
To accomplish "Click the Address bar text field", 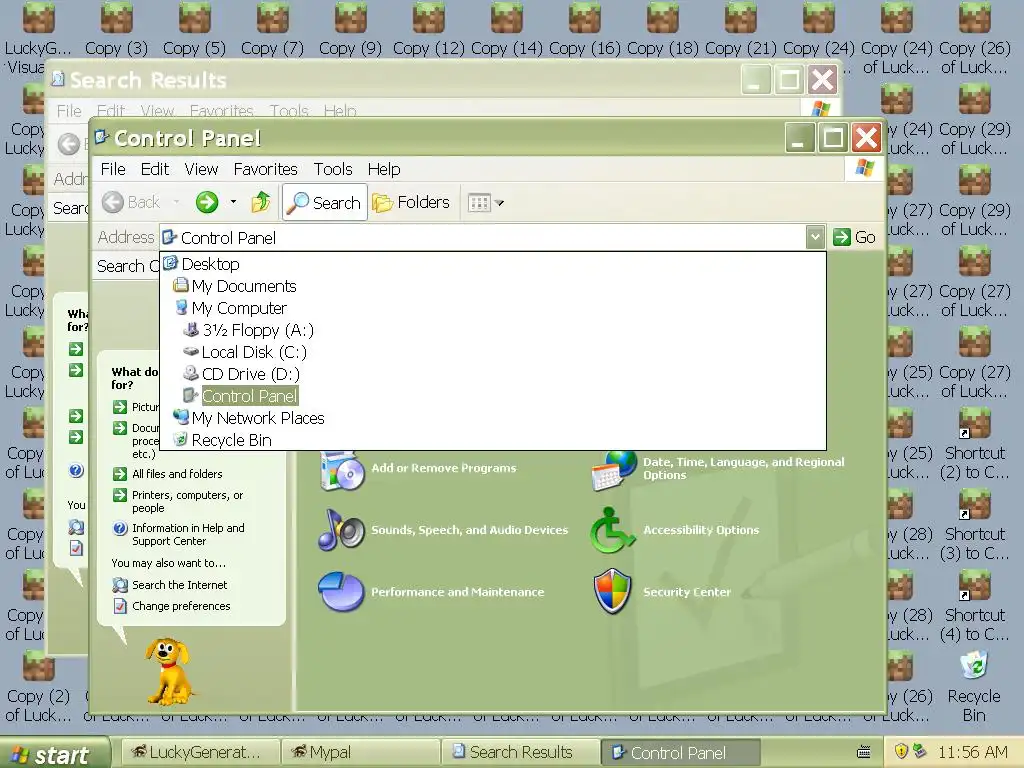I will point(483,238).
